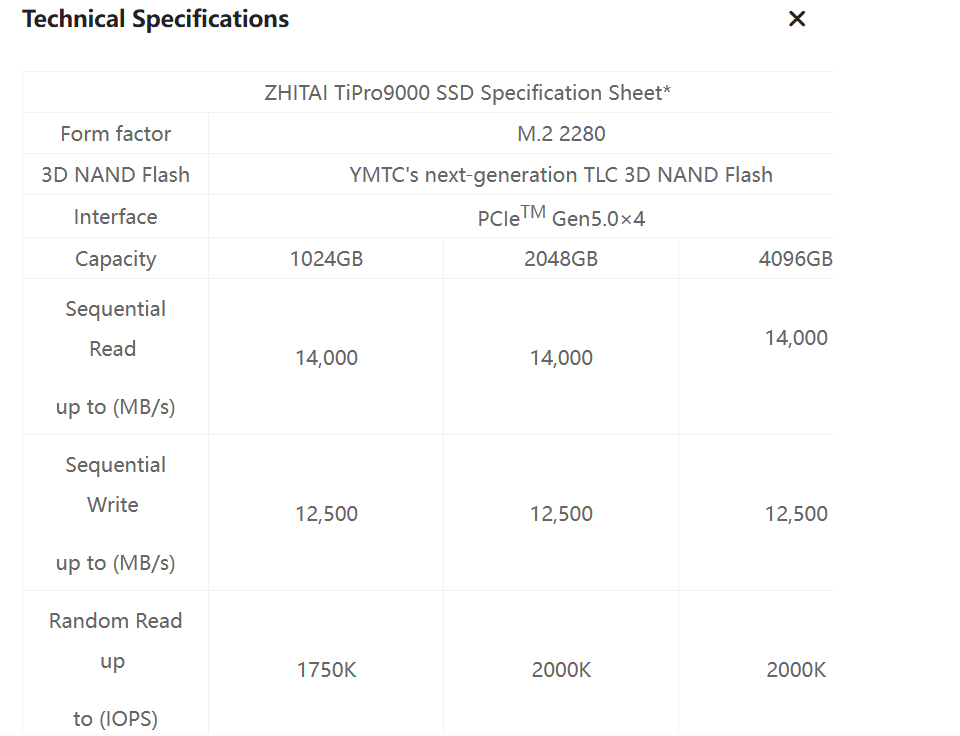960x736 pixels.
Task: Click the Technical Specifications heading
Action: pyautogui.click(x=156, y=19)
